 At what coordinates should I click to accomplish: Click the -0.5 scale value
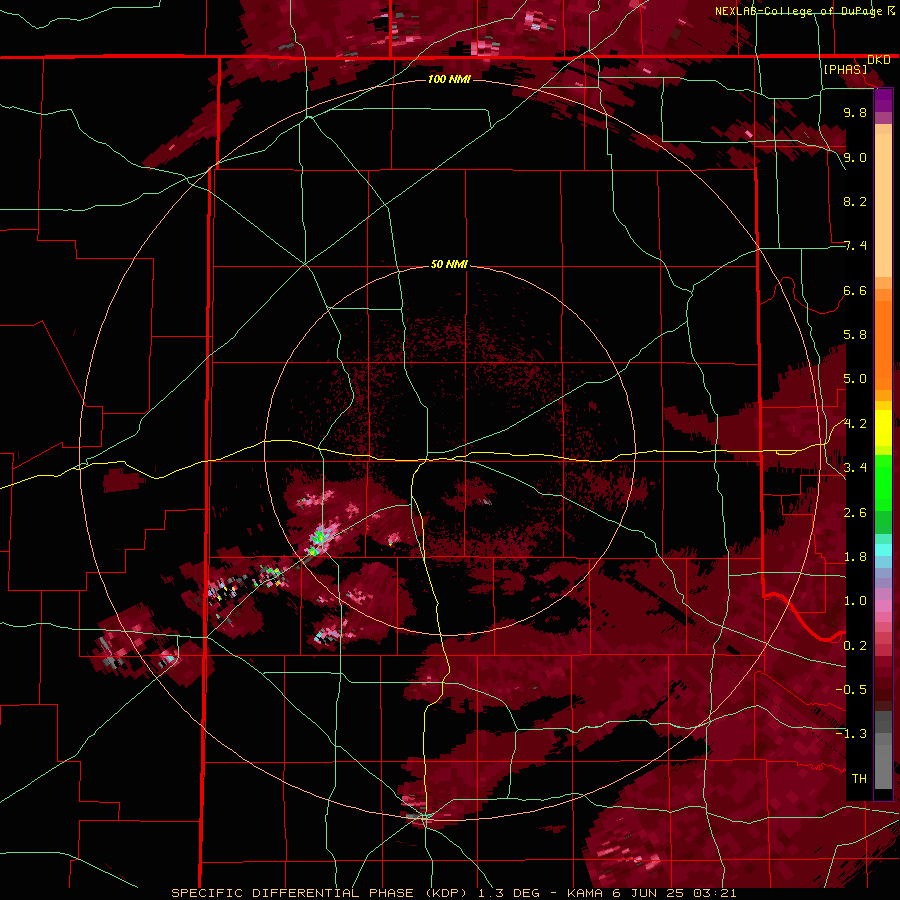(x=851, y=690)
